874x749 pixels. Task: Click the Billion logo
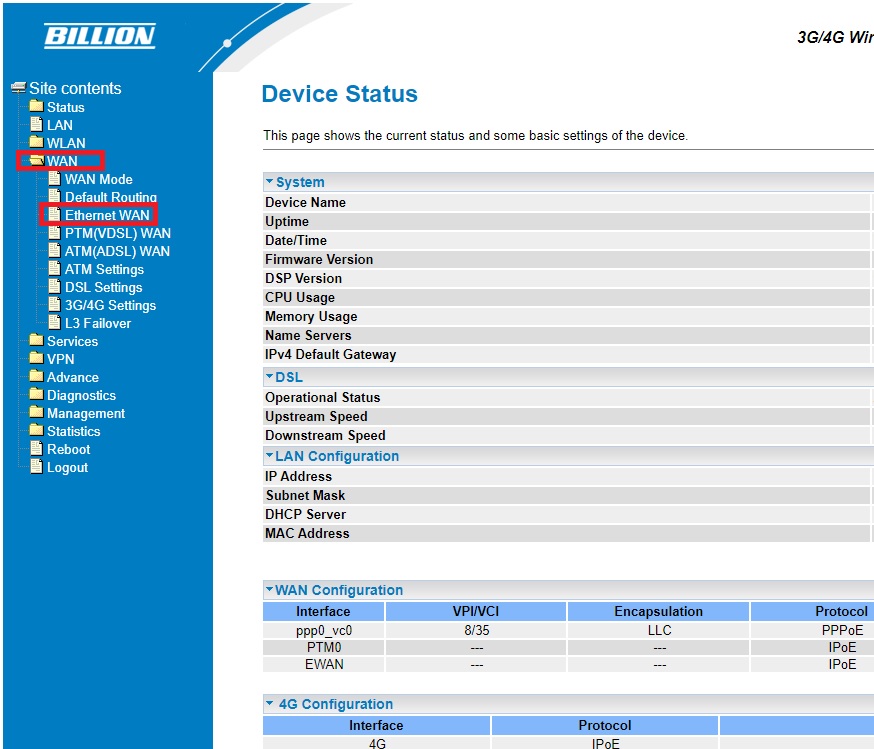[x=100, y=37]
